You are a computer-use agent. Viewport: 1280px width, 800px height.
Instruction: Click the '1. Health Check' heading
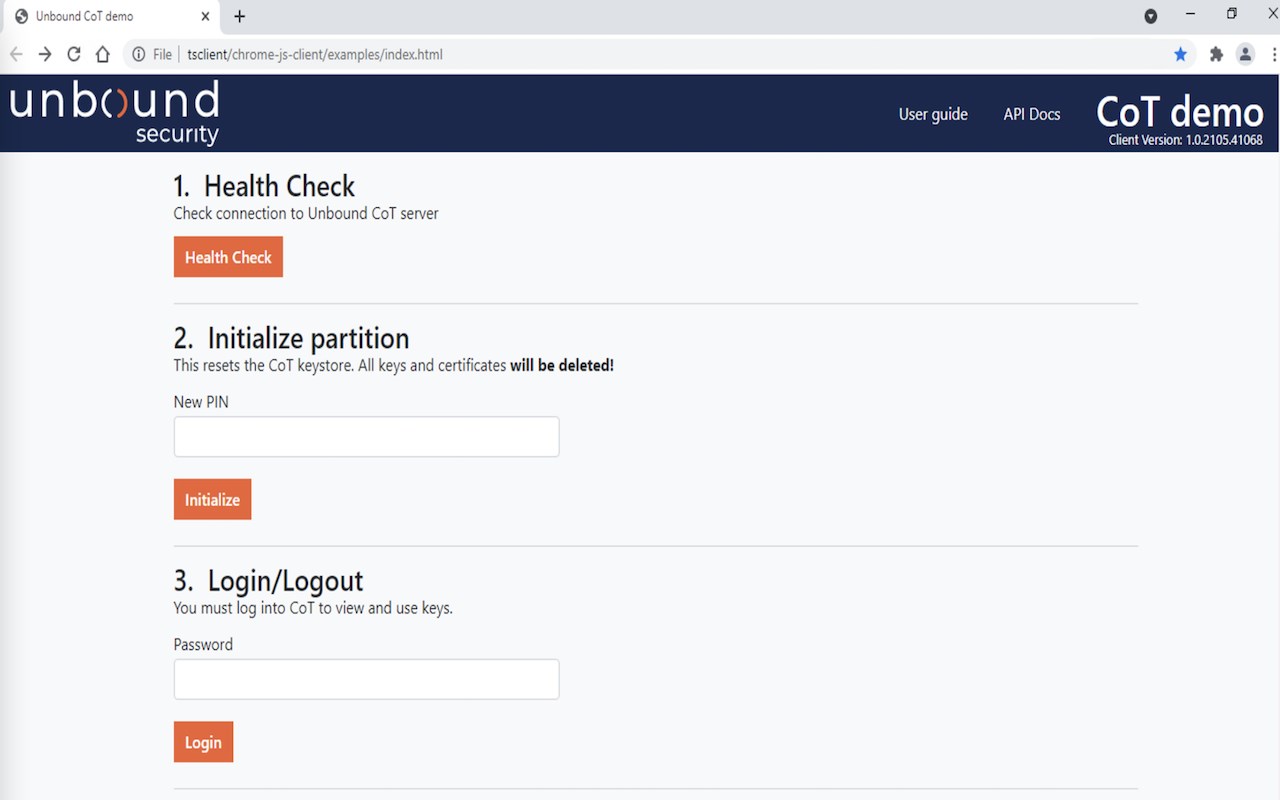[x=264, y=186]
